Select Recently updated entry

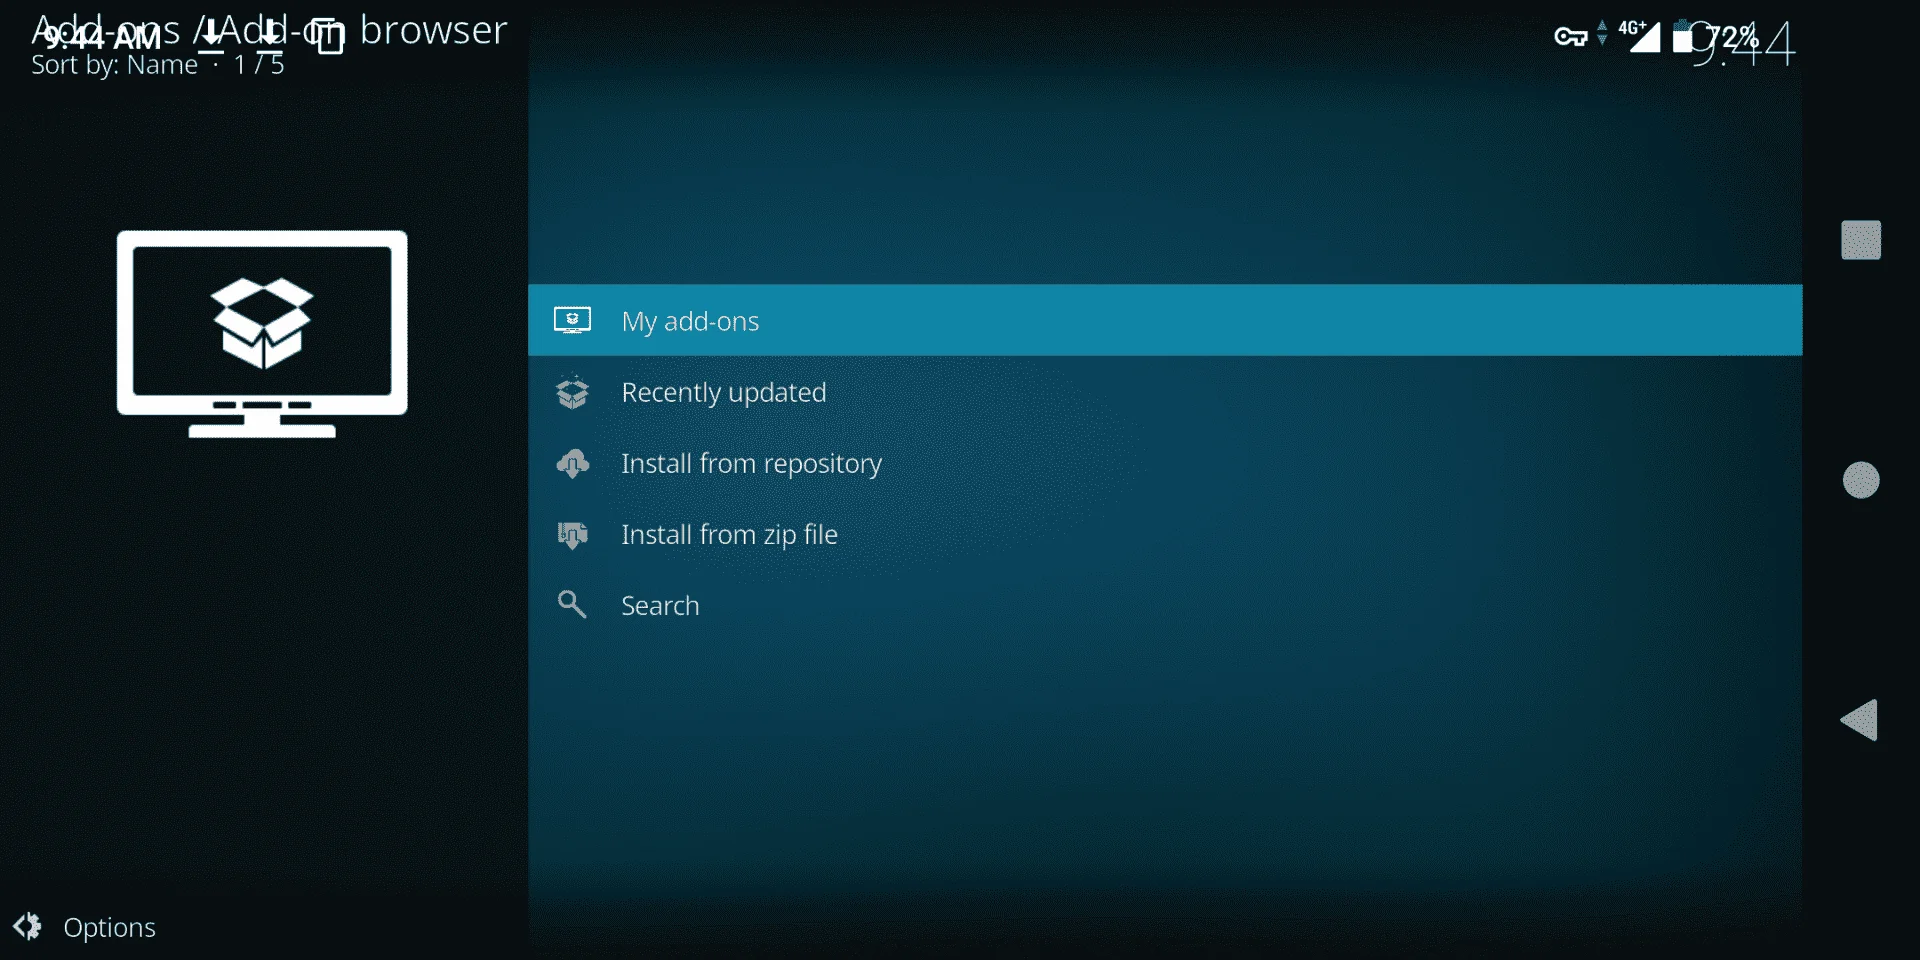pyautogui.click(x=1165, y=392)
